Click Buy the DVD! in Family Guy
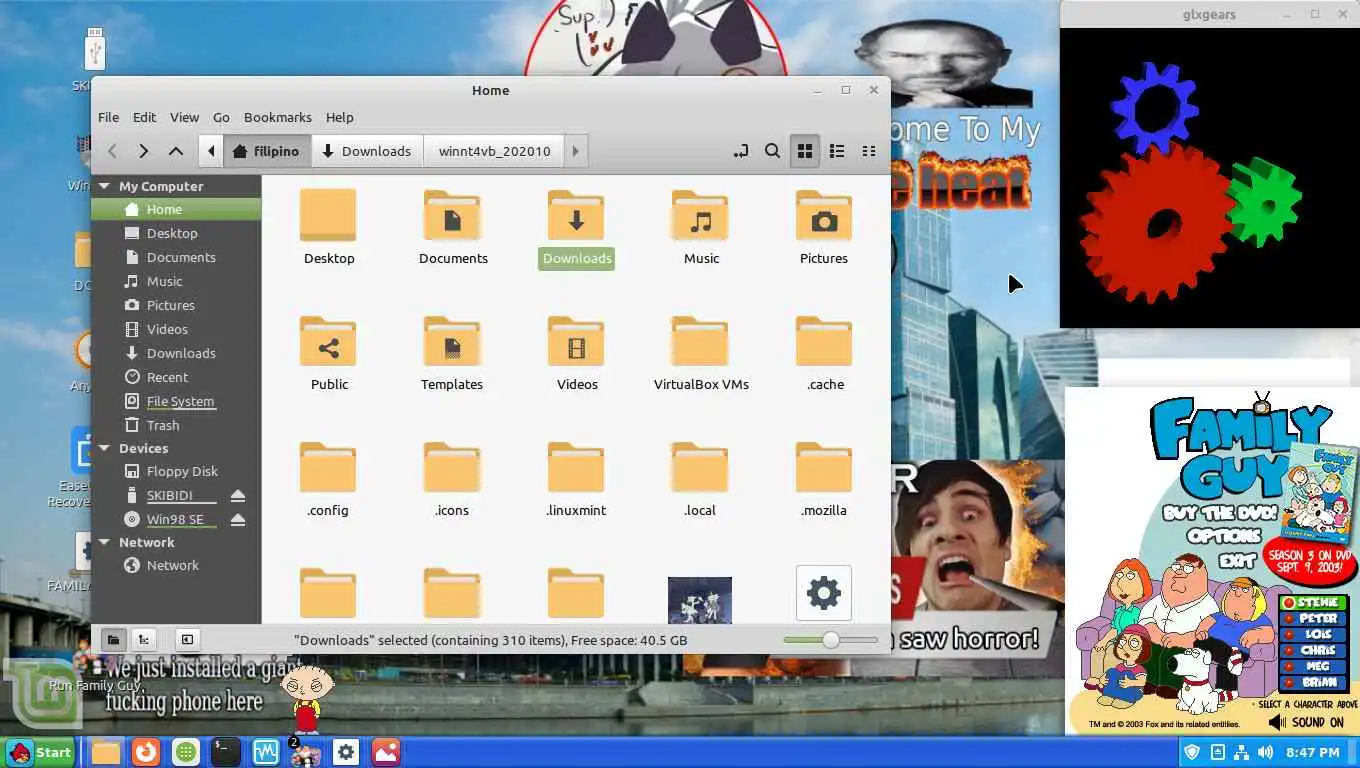This screenshot has width=1360, height=768. tap(1220, 513)
